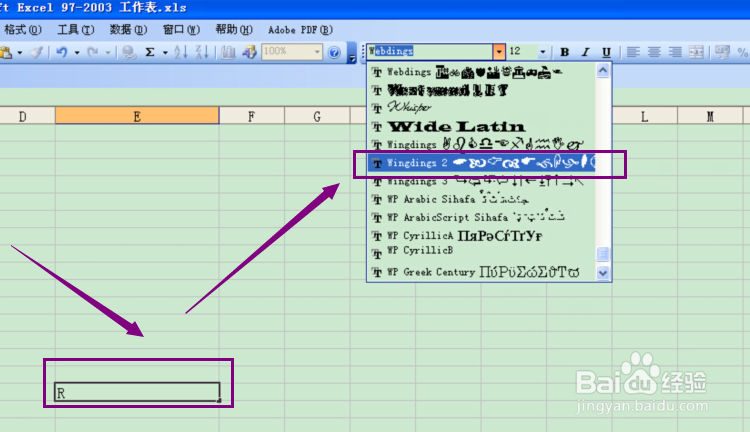
Task: Choose the Wingdings 2 font
Action: [x=482, y=163]
